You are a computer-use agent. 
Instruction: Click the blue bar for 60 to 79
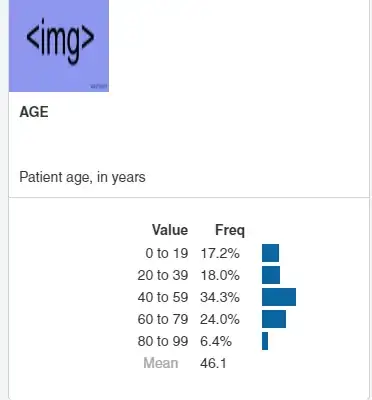coord(274,319)
